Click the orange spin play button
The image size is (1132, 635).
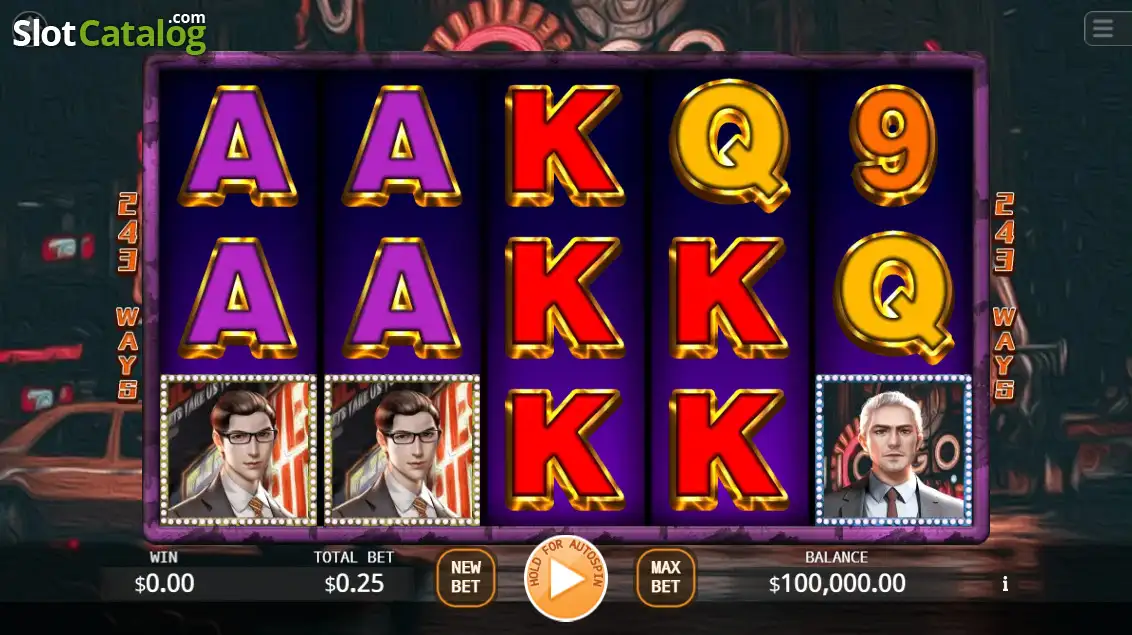(566, 579)
